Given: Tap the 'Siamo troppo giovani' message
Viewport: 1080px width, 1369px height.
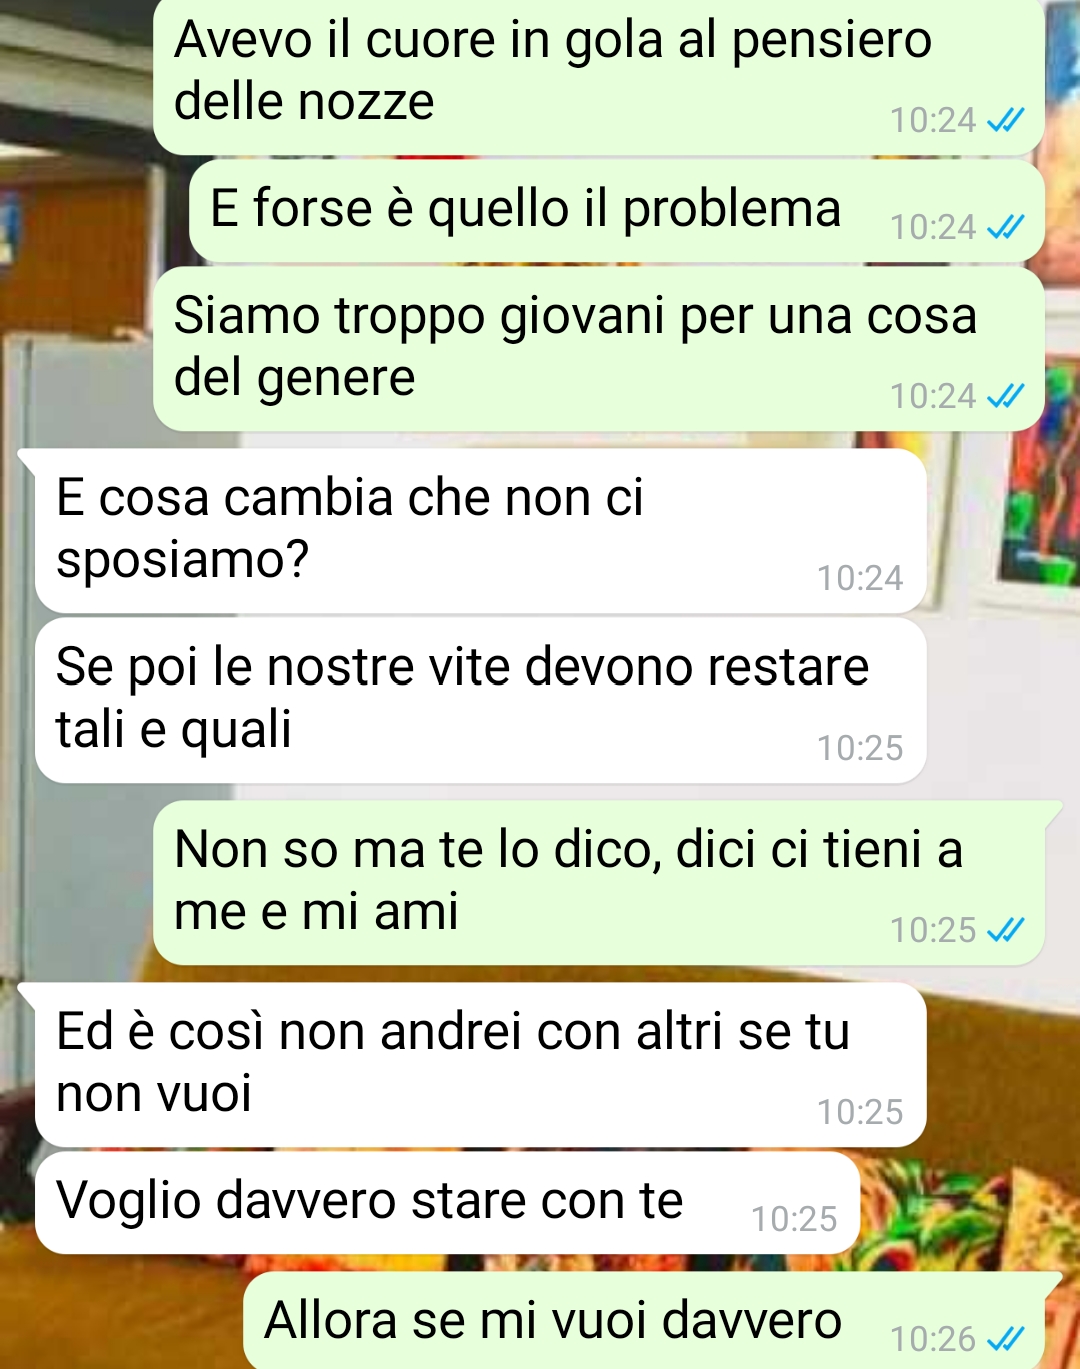Looking at the screenshot, I should point(598,349).
